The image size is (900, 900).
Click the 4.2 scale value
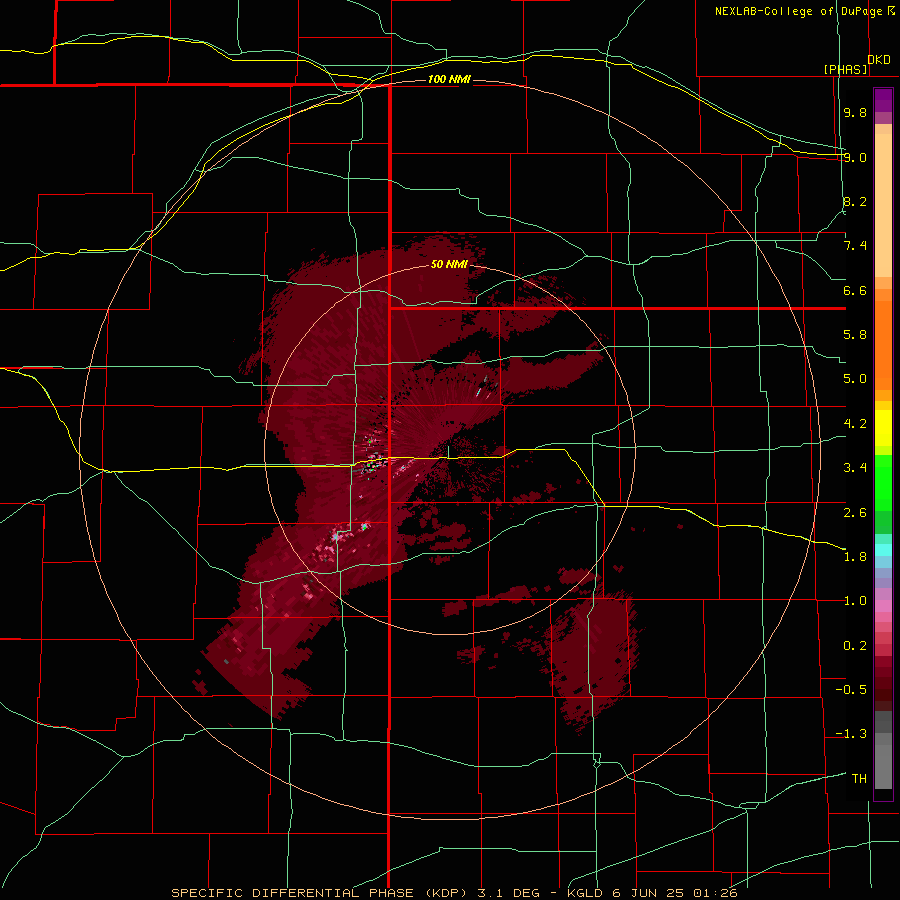click(x=855, y=424)
